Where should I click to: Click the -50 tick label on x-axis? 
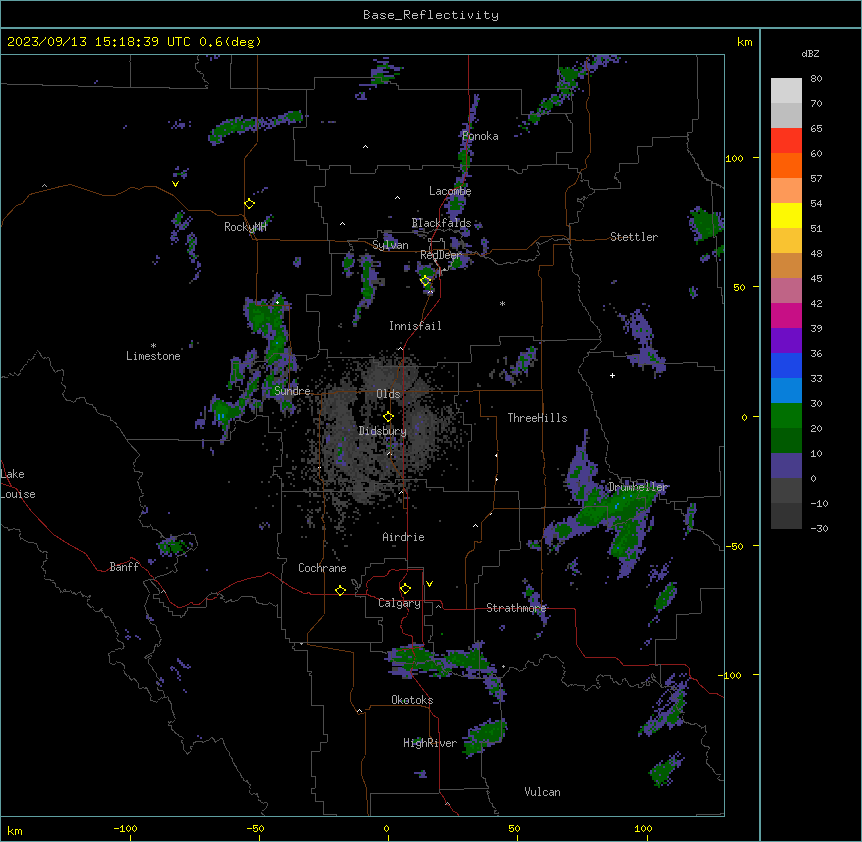click(255, 828)
